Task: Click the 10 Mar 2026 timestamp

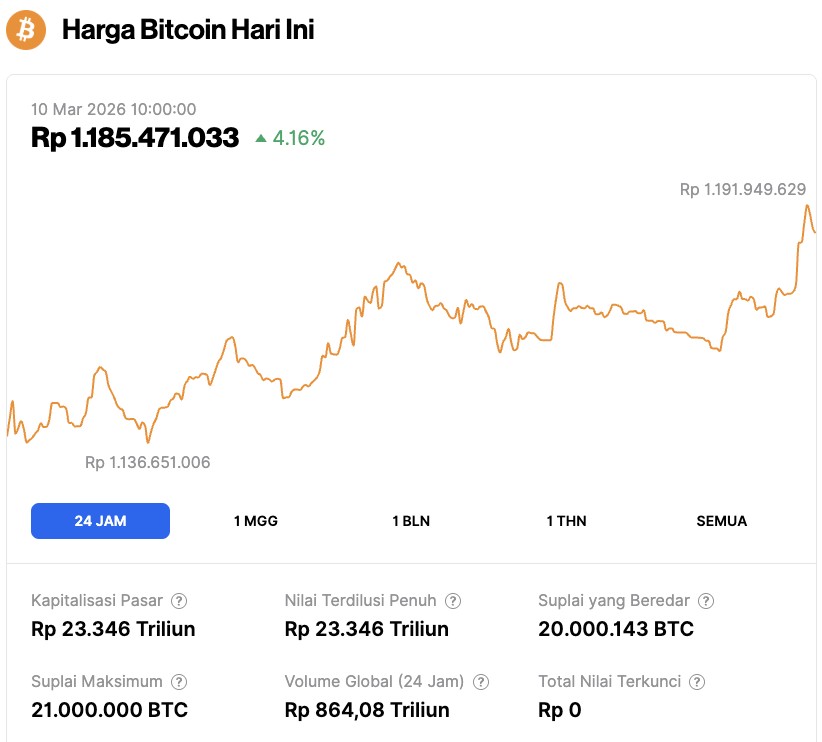Action: coord(113,109)
